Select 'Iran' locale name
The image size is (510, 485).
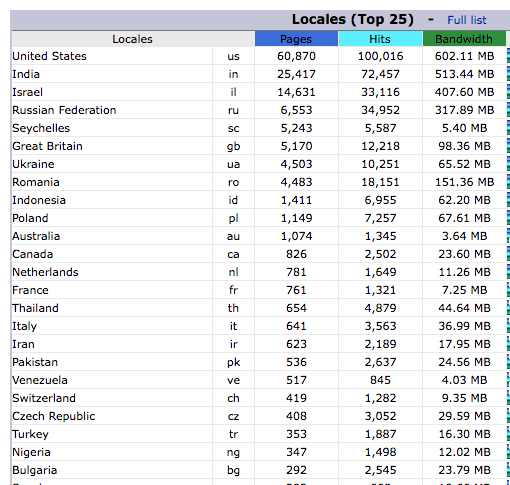pos(23,344)
